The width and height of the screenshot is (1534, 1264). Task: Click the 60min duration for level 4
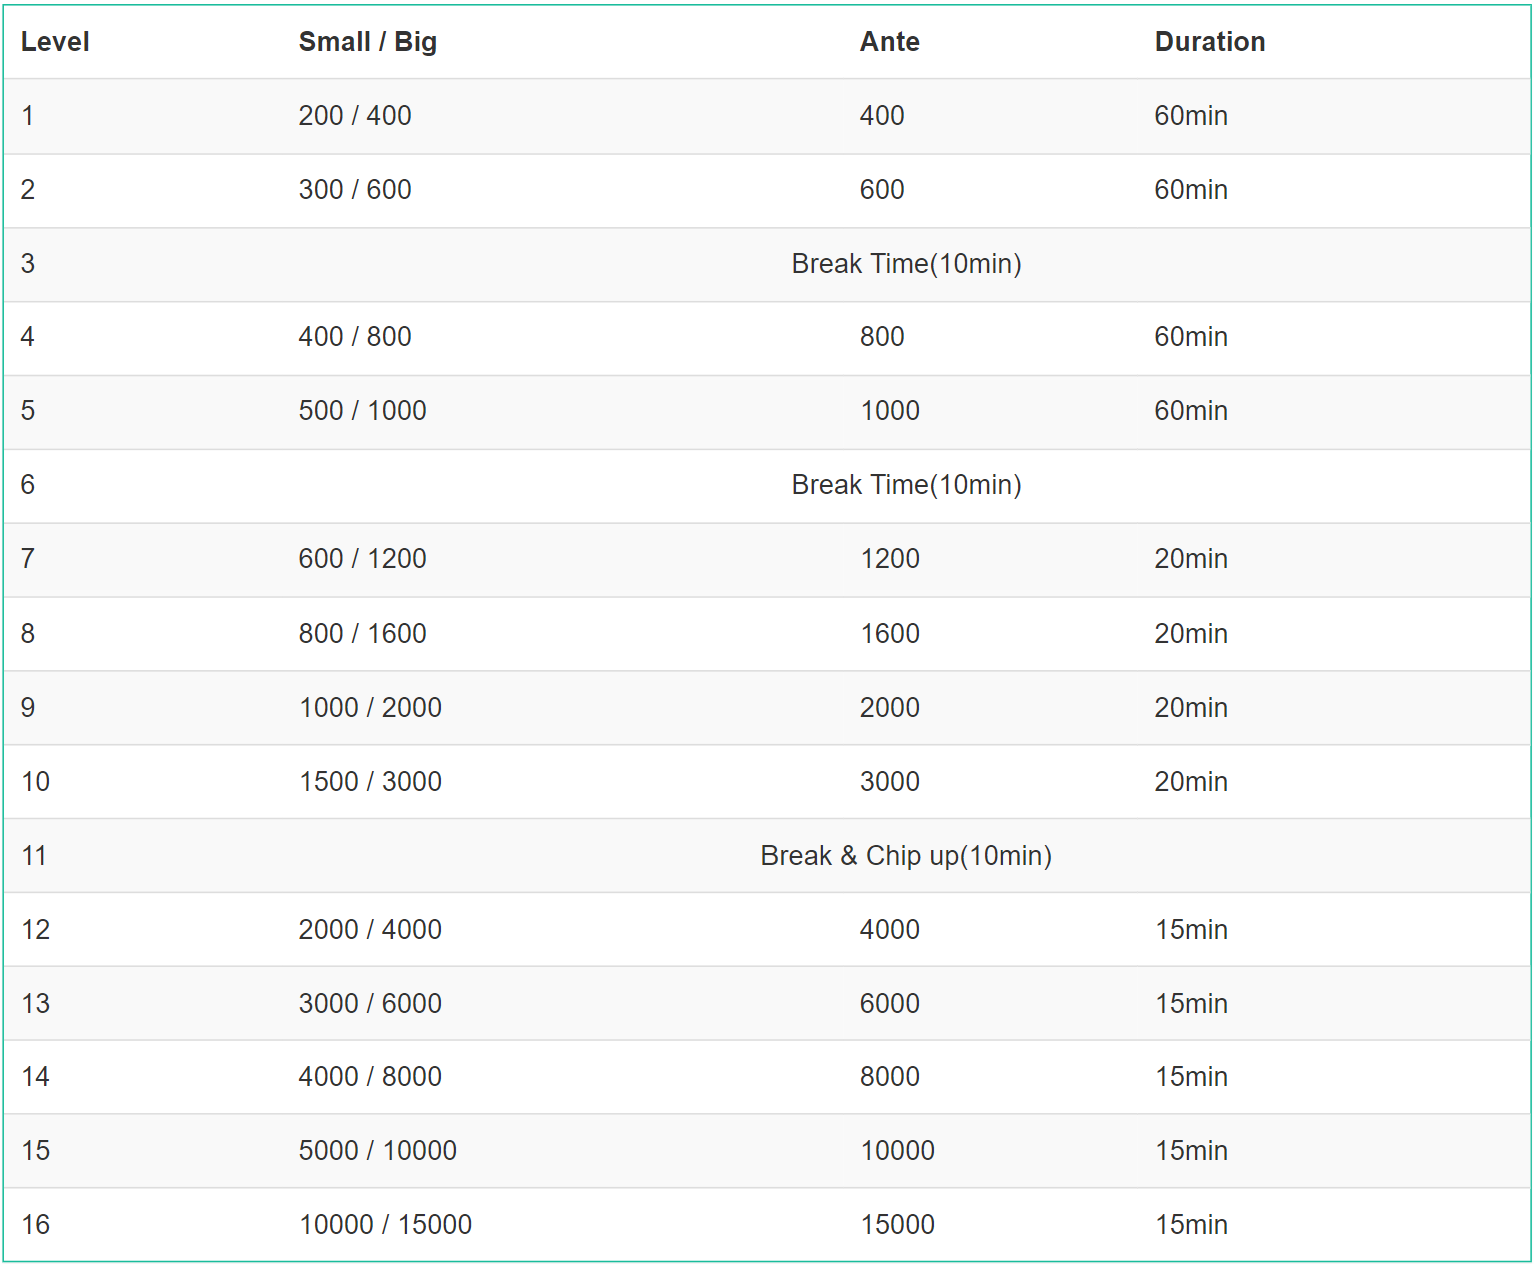(1191, 337)
